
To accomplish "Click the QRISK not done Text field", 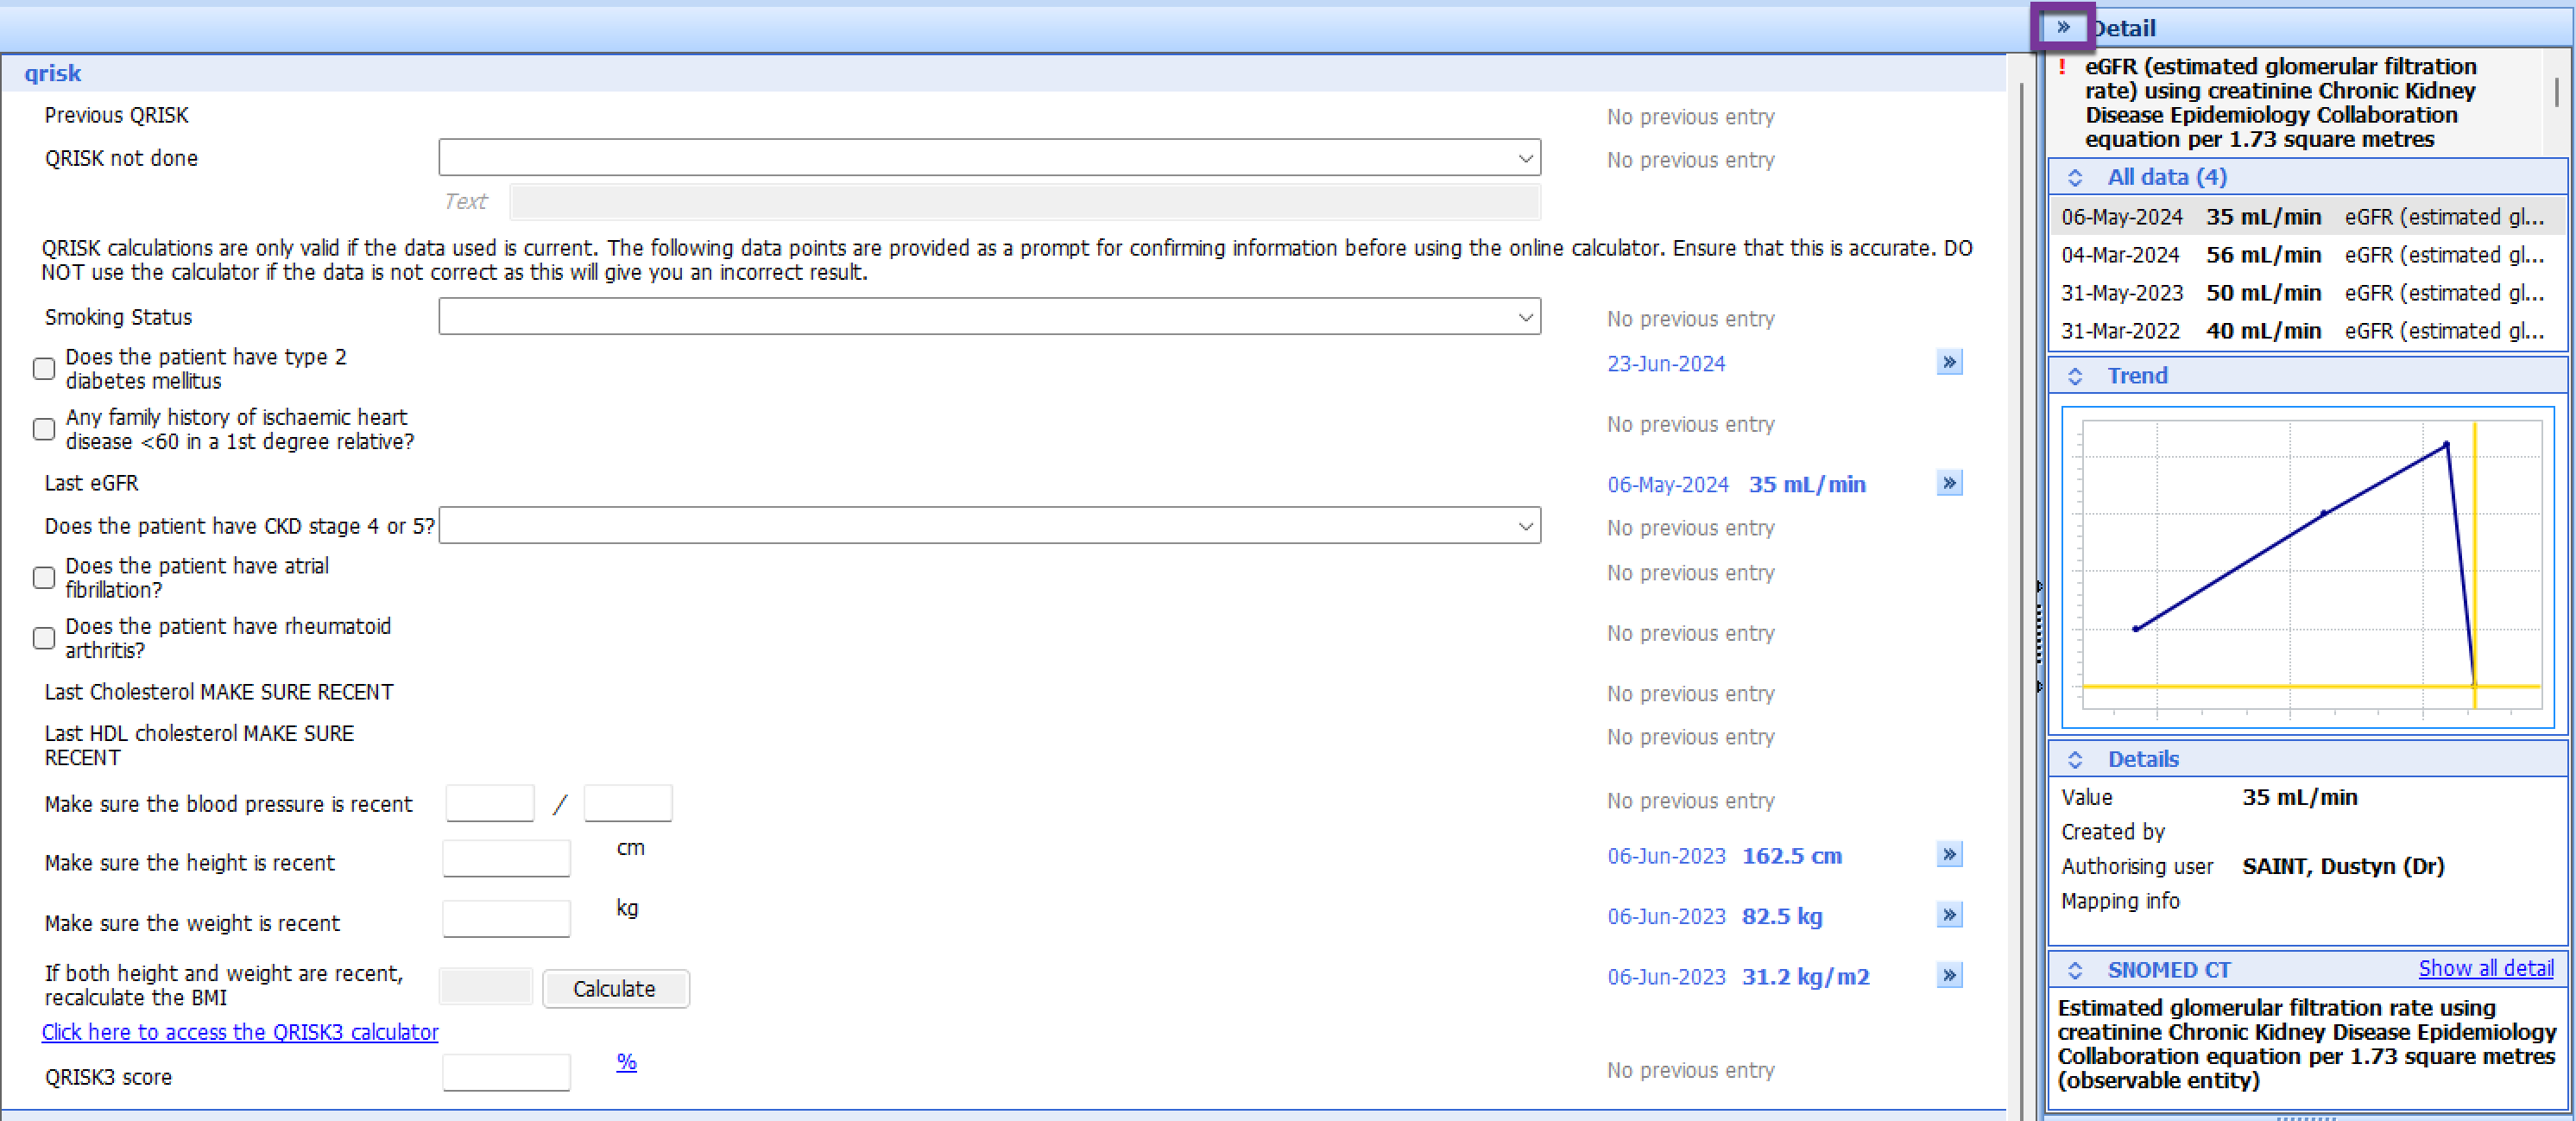I will 1024,201.
